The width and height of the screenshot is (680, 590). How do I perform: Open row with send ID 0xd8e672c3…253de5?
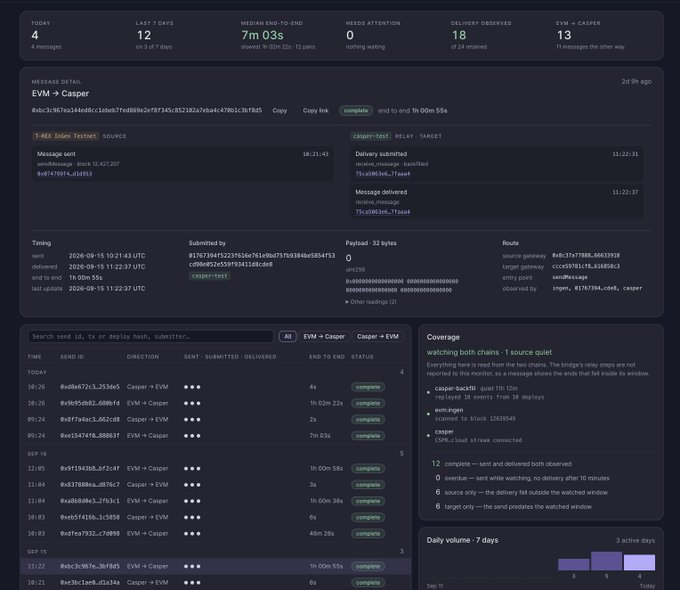click(x=216, y=387)
